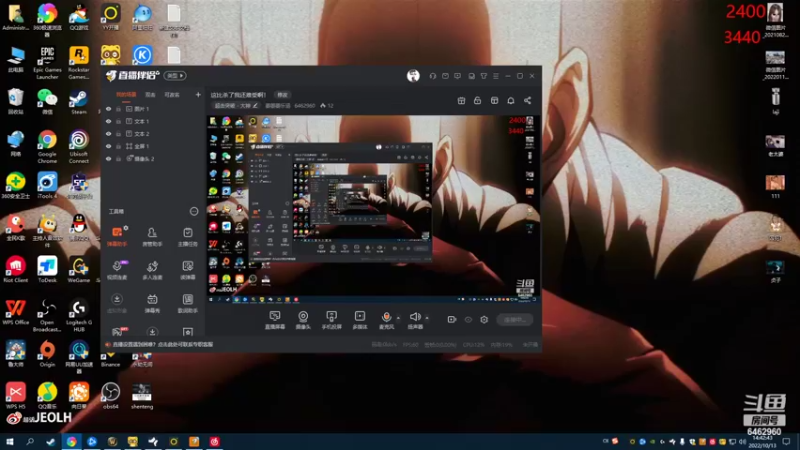The width and height of the screenshot is (800, 450).
Task: Click the start streaming button
Action: click(515, 320)
